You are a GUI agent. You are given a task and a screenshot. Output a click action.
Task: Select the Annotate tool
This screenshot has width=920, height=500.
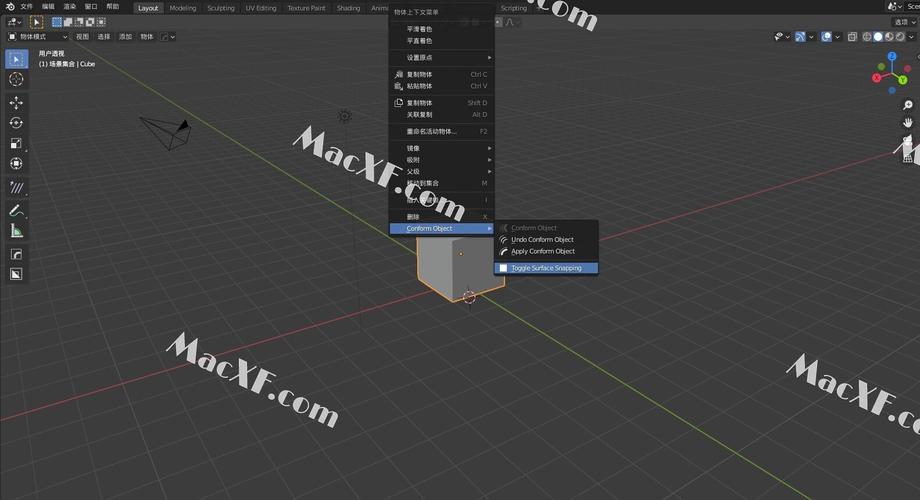pyautogui.click(x=16, y=187)
